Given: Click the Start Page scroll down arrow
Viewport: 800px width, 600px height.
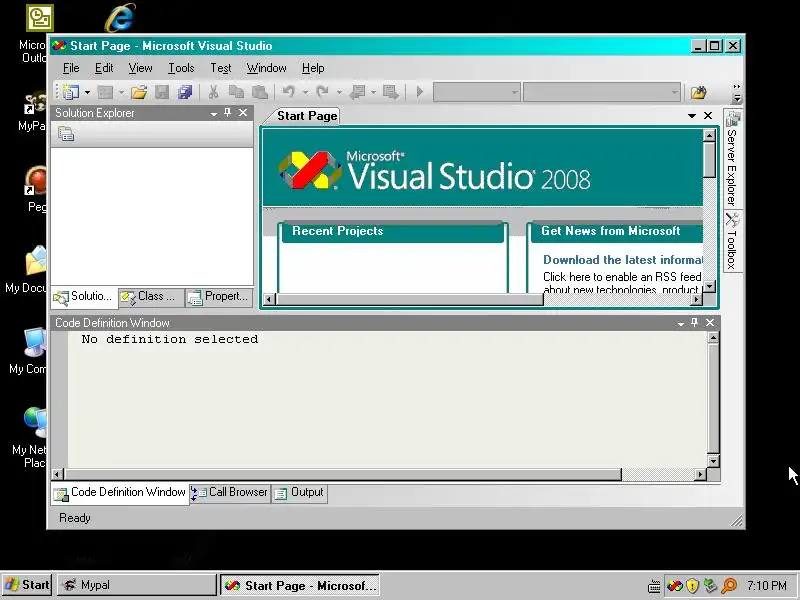Looking at the screenshot, I should coord(709,287).
